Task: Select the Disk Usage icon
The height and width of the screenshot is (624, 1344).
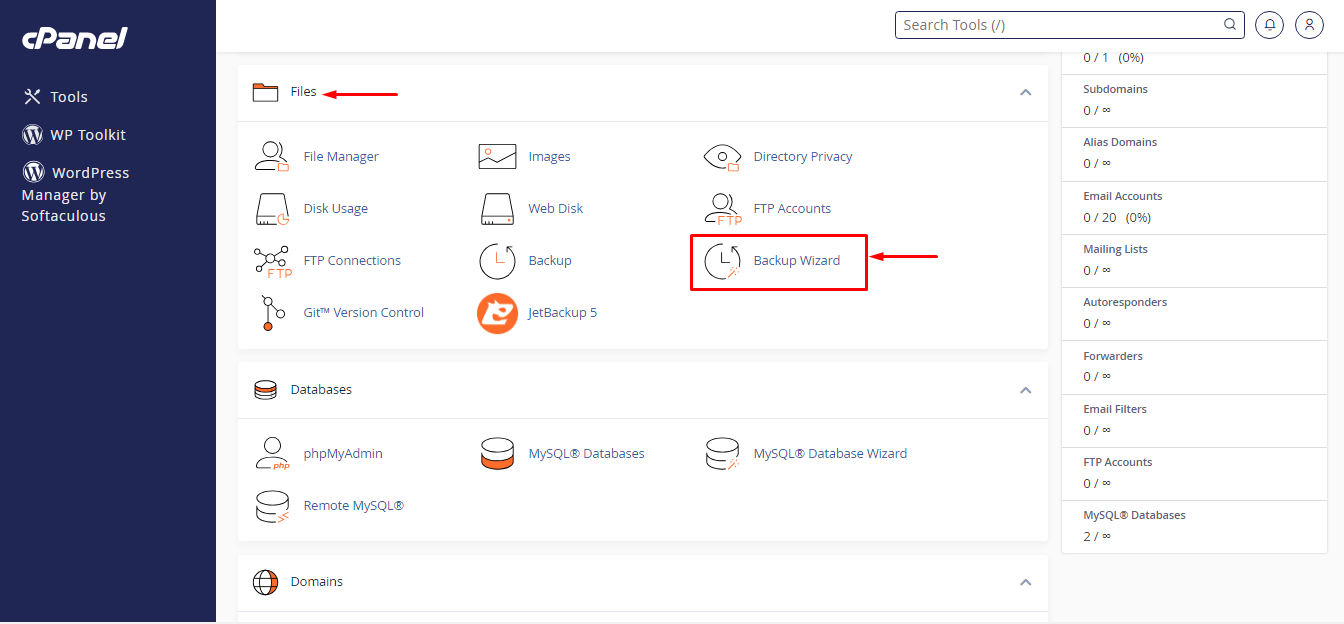Action: [271, 209]
